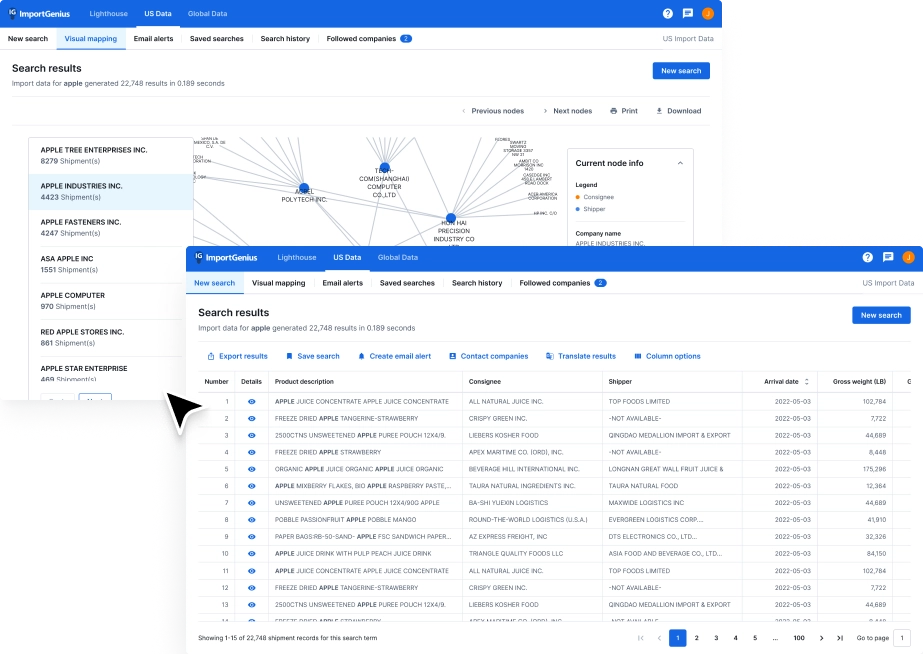This screenshot has height=654, width=923.
Task: Open user avatar in front window header
Action: click(908, 257)
